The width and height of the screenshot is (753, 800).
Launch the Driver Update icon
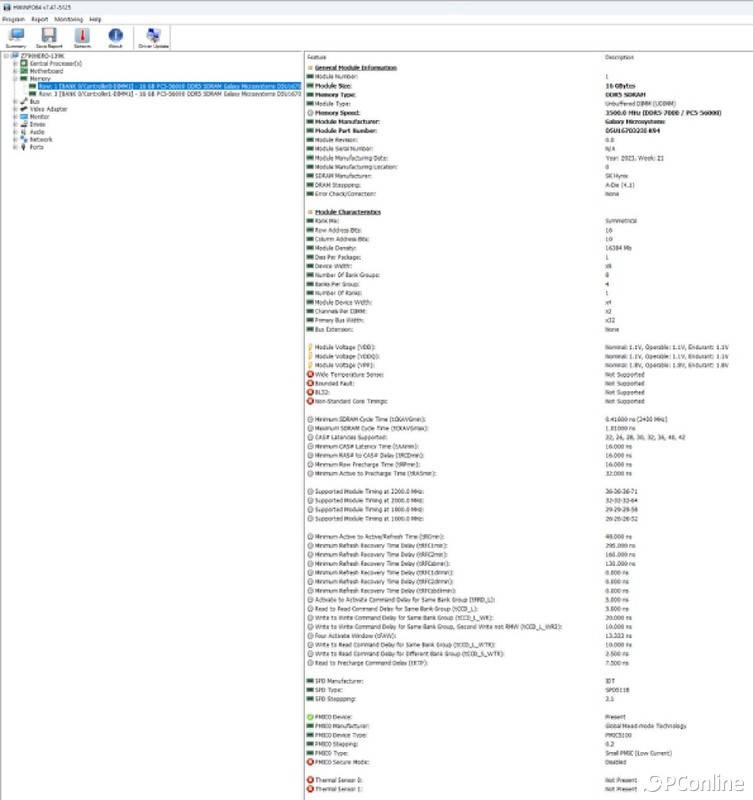(x=153, y=38)
